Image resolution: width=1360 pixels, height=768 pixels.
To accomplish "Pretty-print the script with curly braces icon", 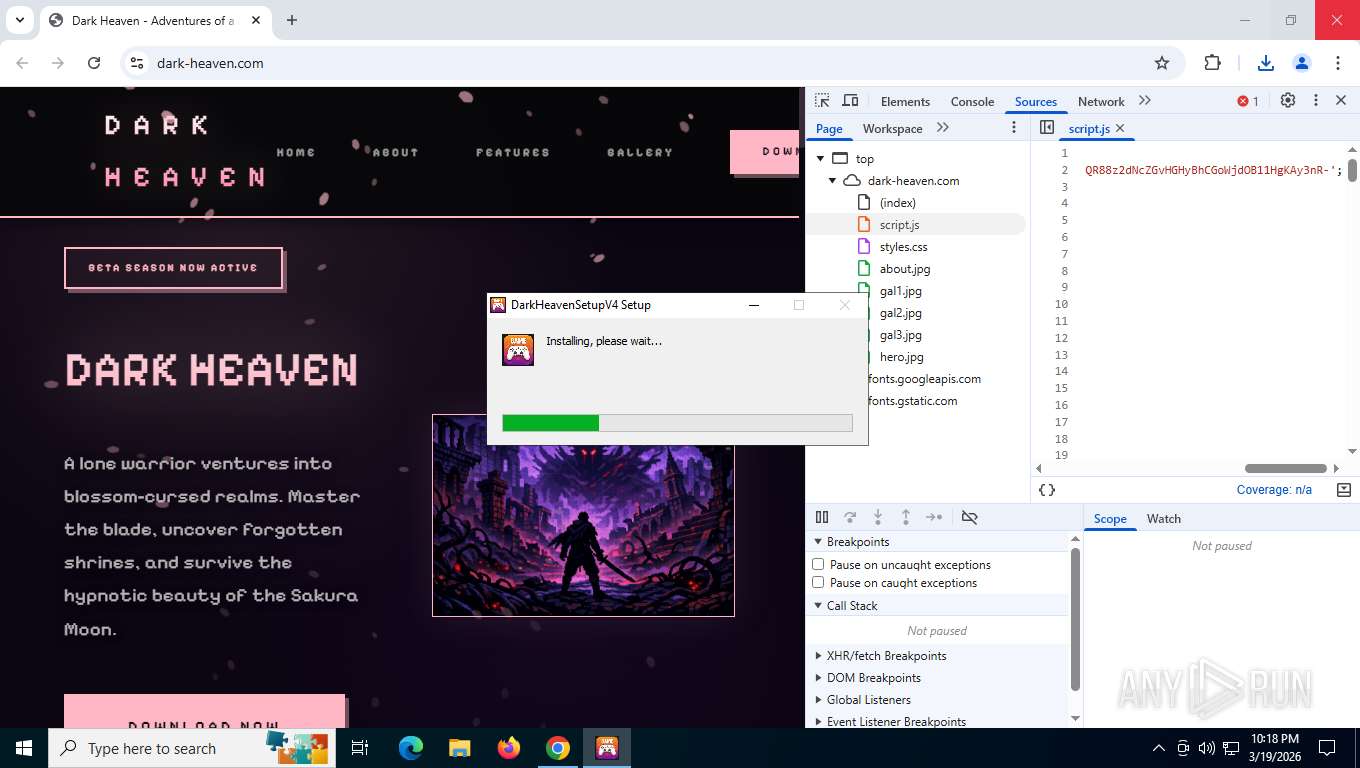I will 1047,490.
